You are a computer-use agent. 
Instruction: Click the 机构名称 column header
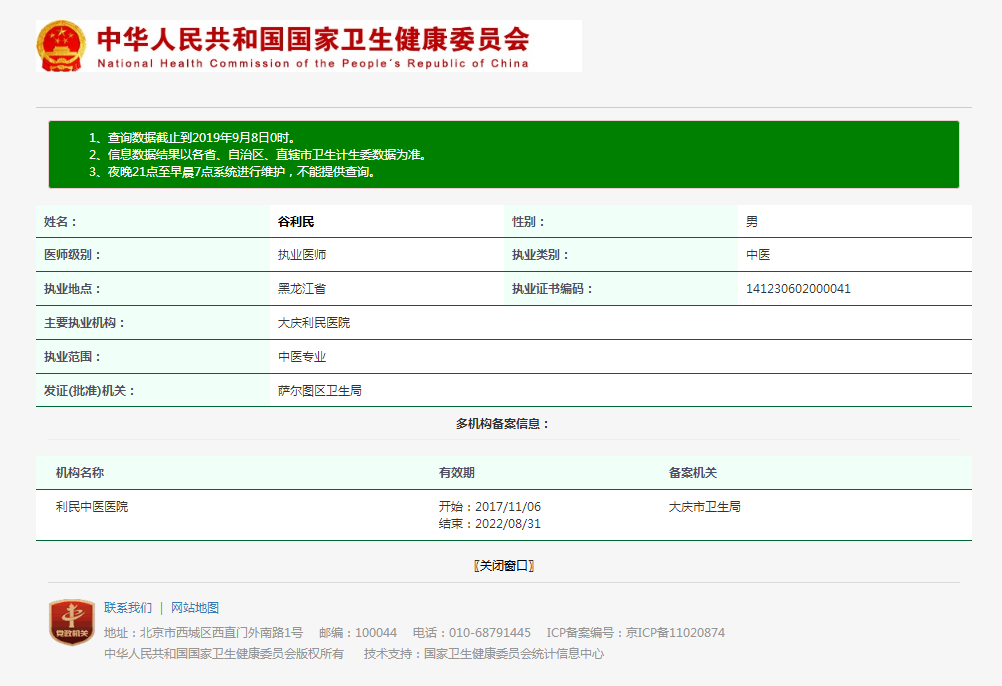(80, 473)
